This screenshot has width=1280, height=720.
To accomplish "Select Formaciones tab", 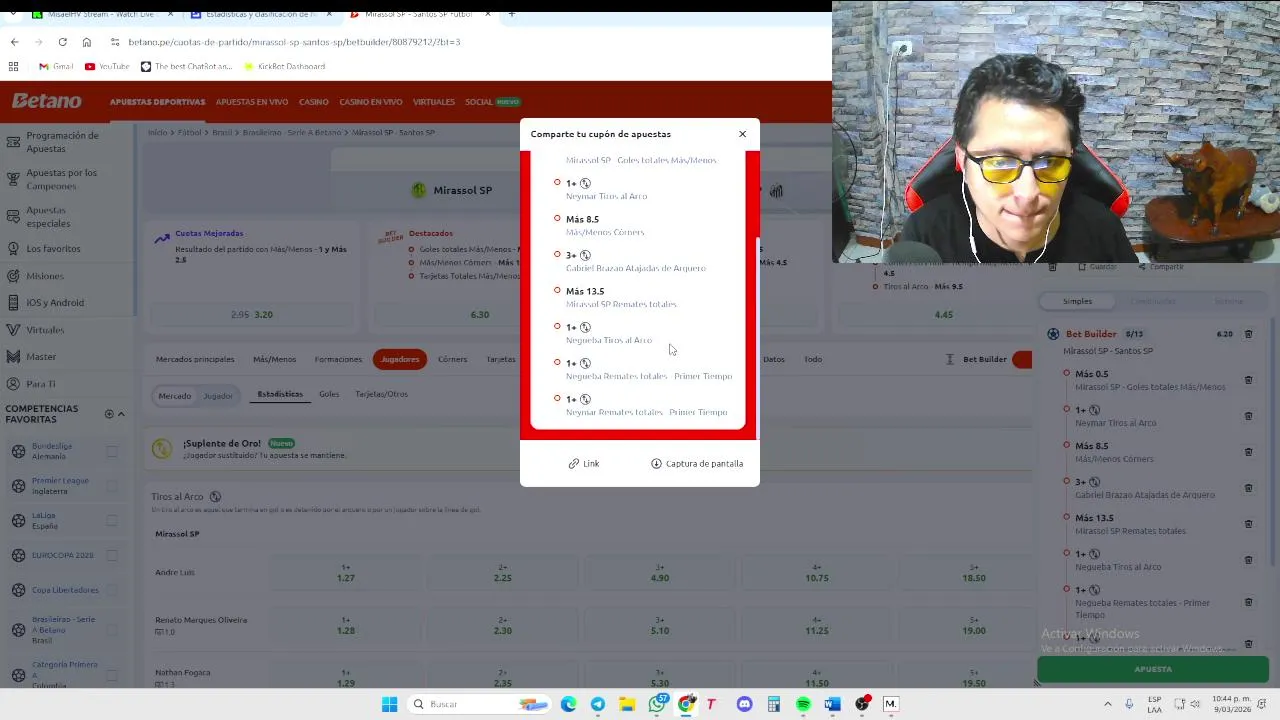I will (338, 359).
